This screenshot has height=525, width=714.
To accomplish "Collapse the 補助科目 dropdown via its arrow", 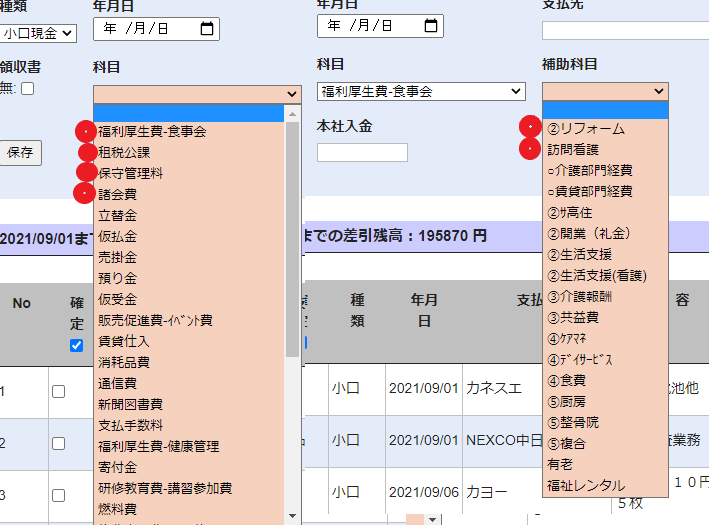I will [657, 91].
